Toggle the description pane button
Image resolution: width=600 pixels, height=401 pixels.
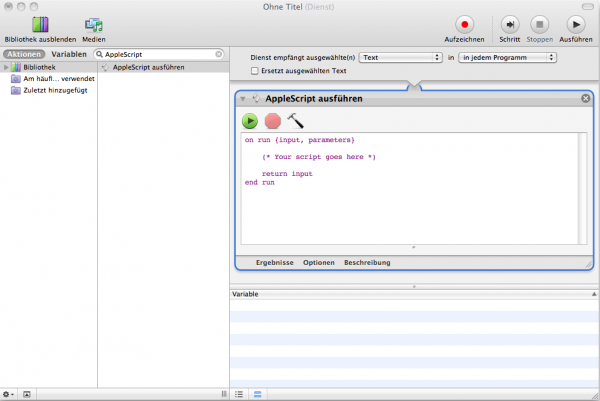(26, 394)
